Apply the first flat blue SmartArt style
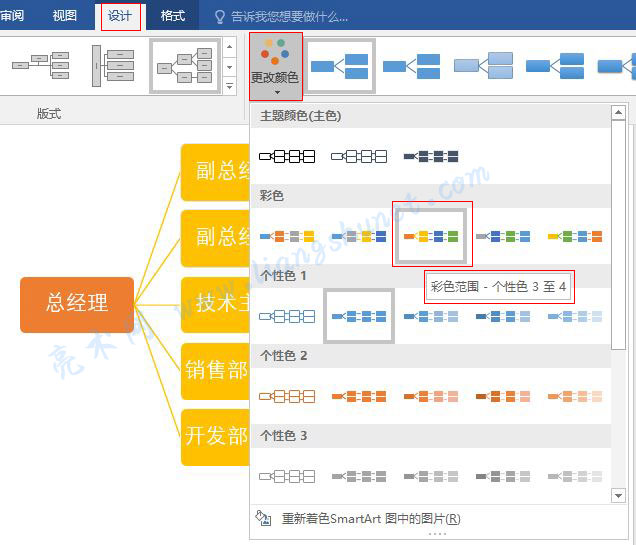 point(340,66)
